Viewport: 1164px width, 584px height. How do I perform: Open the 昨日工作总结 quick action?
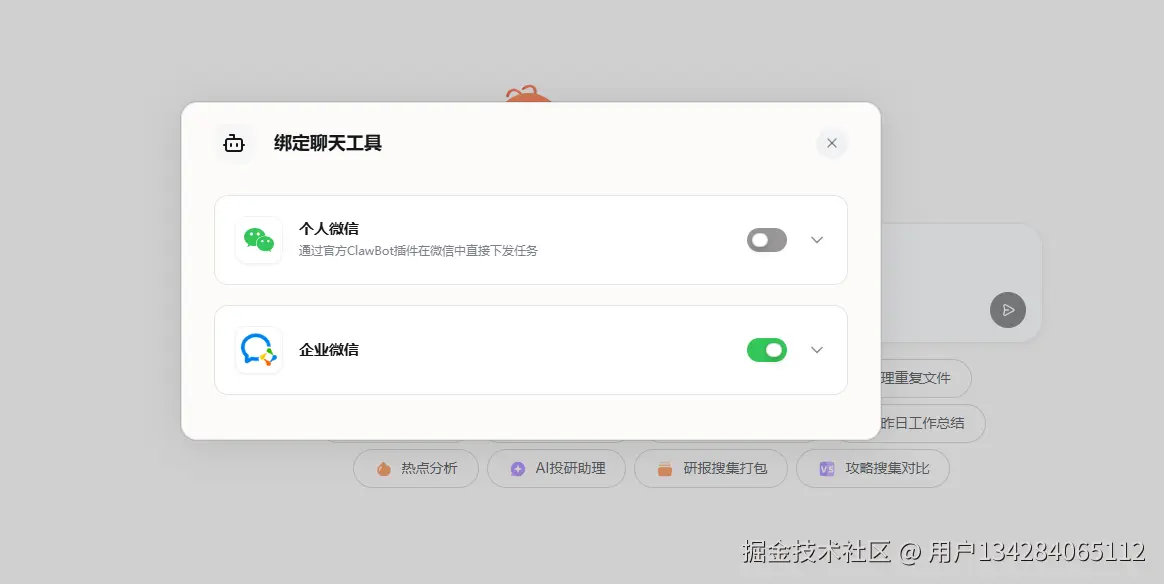924,423
